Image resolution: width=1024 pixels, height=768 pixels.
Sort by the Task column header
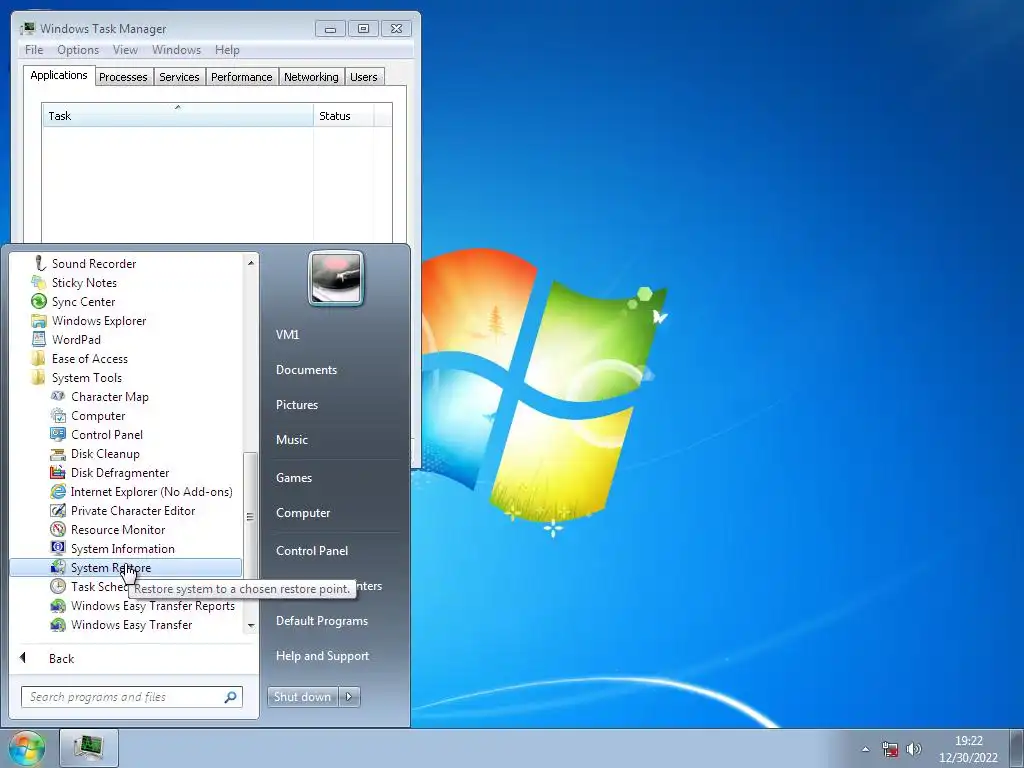[178, 116]
